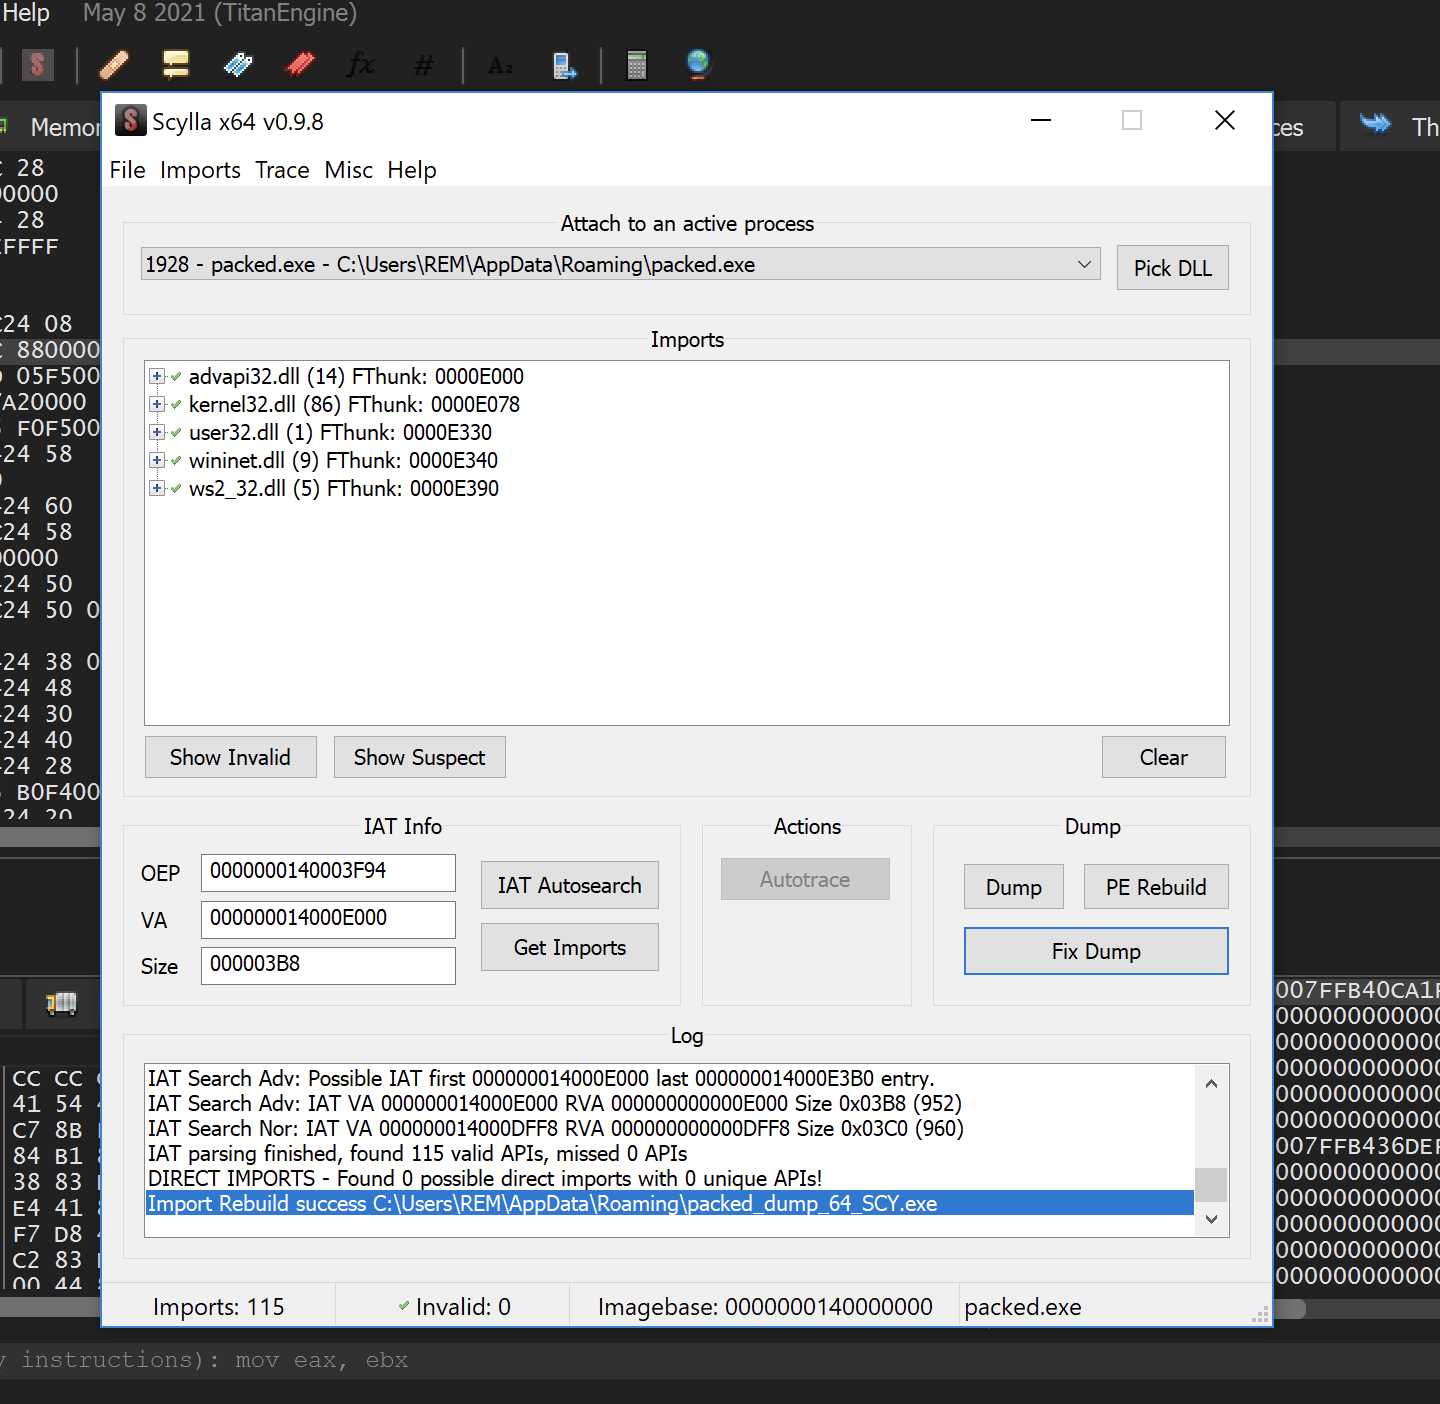The width and height of the screenshot is (1440, 1404).
Task: Open the Bookmarks red icon in toolbar
Action: point(300,65)
